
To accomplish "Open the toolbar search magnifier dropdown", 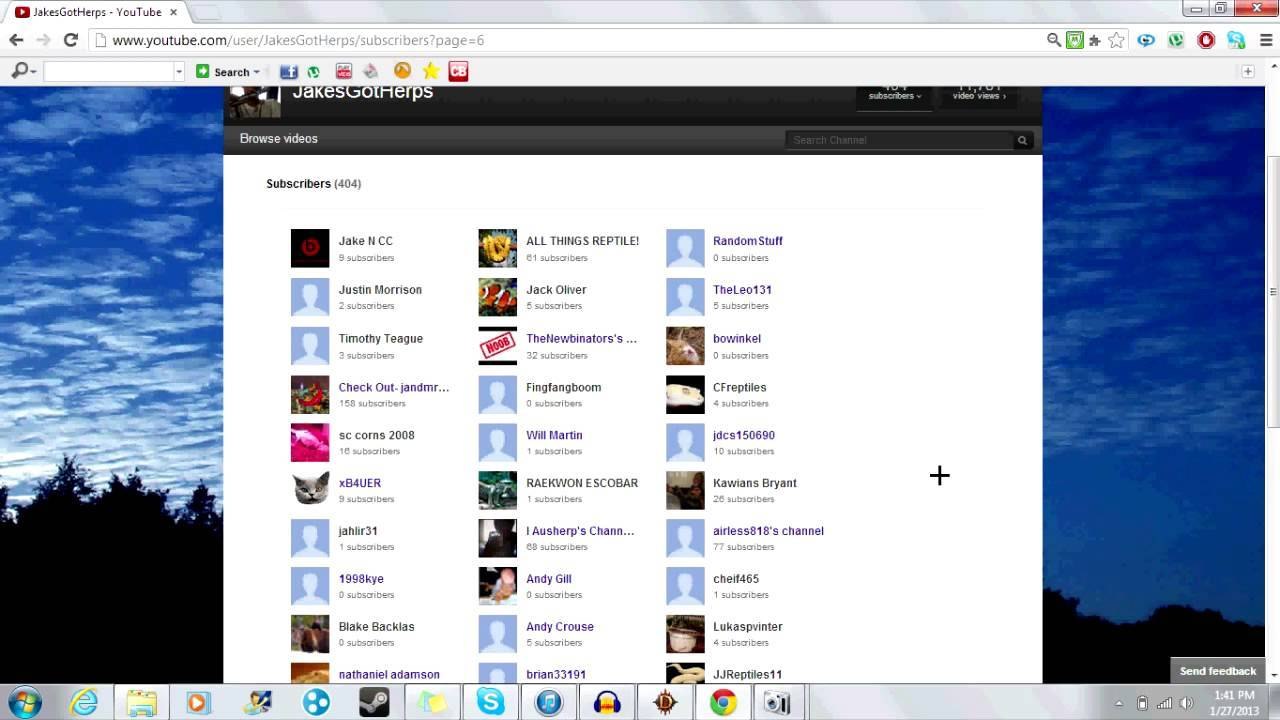I will (23, 71).
